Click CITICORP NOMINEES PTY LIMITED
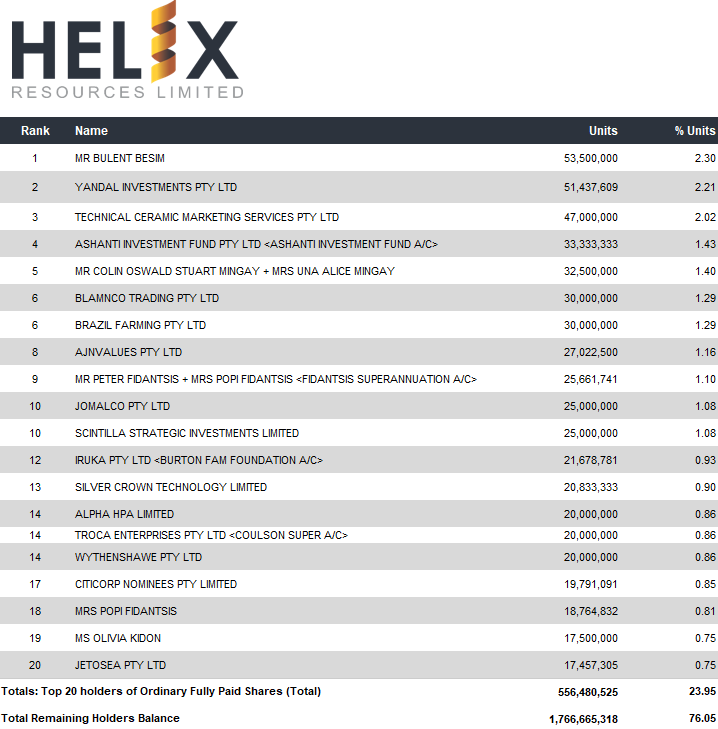Screen dimensions: 718x729 coord(156,584)
